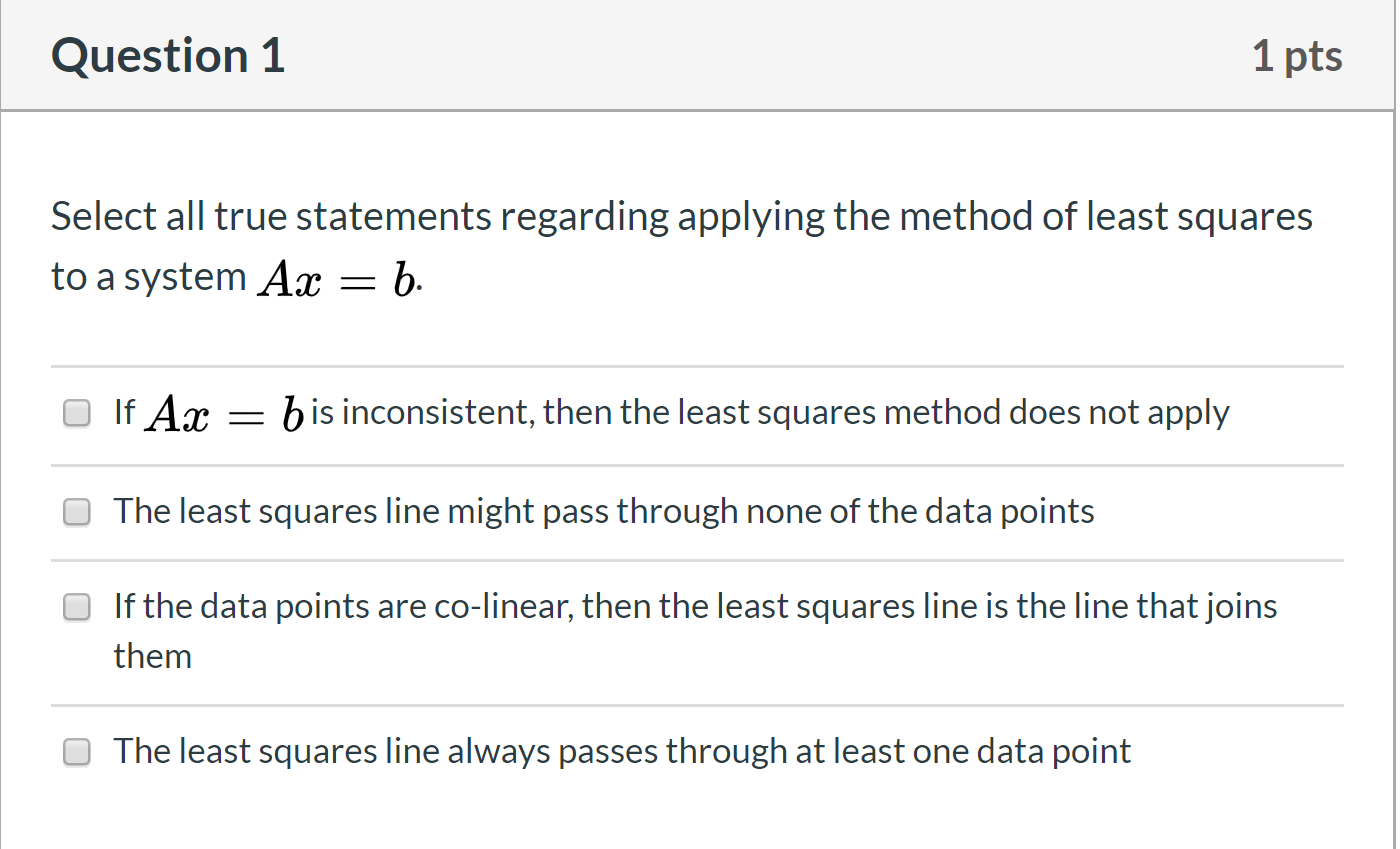Click the Question 1 header
1400x849 pixels.
tap(167, 55)
